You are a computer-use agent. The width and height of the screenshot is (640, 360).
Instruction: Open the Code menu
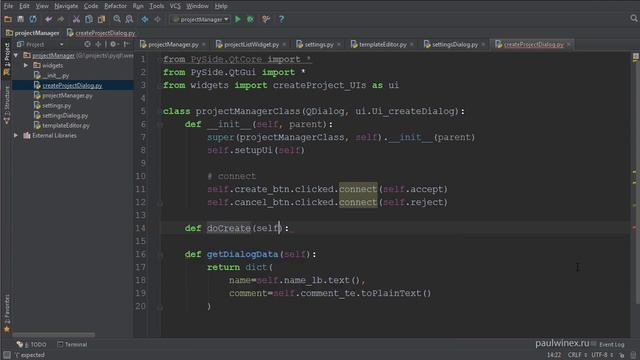pos(91,6)
